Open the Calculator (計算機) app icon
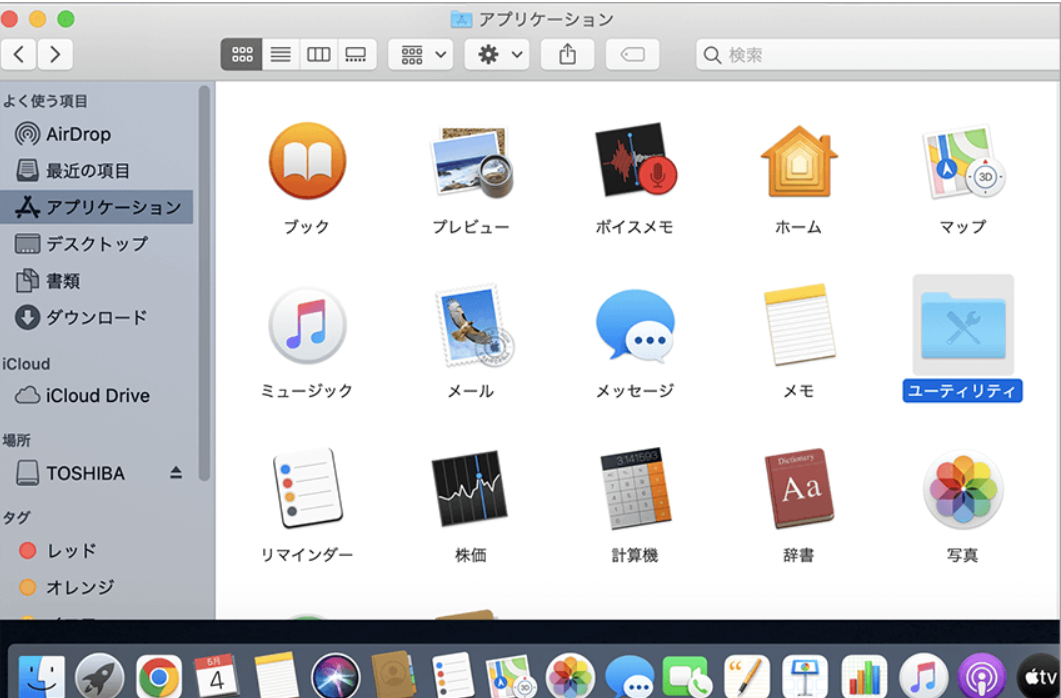The height and width of the screenshot is (698, 1061). (x=634, y=490)
